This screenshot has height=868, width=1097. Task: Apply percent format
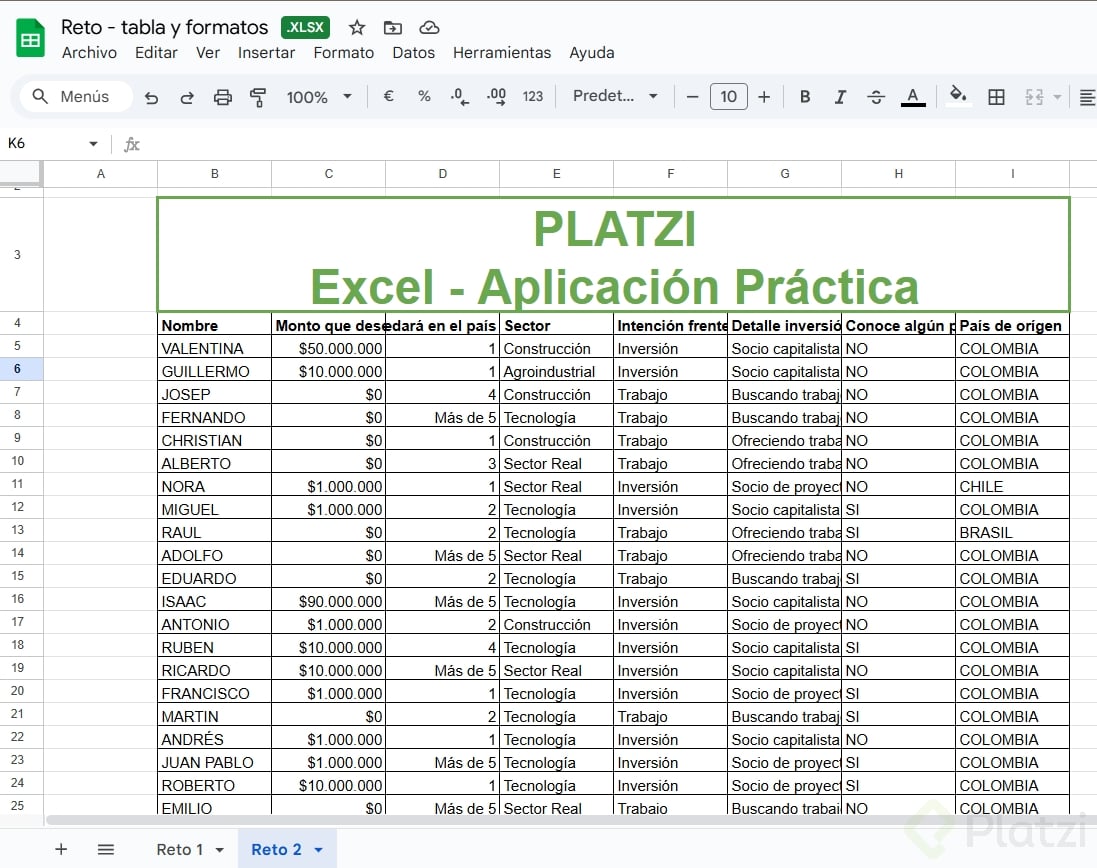[x=424, y=96]
